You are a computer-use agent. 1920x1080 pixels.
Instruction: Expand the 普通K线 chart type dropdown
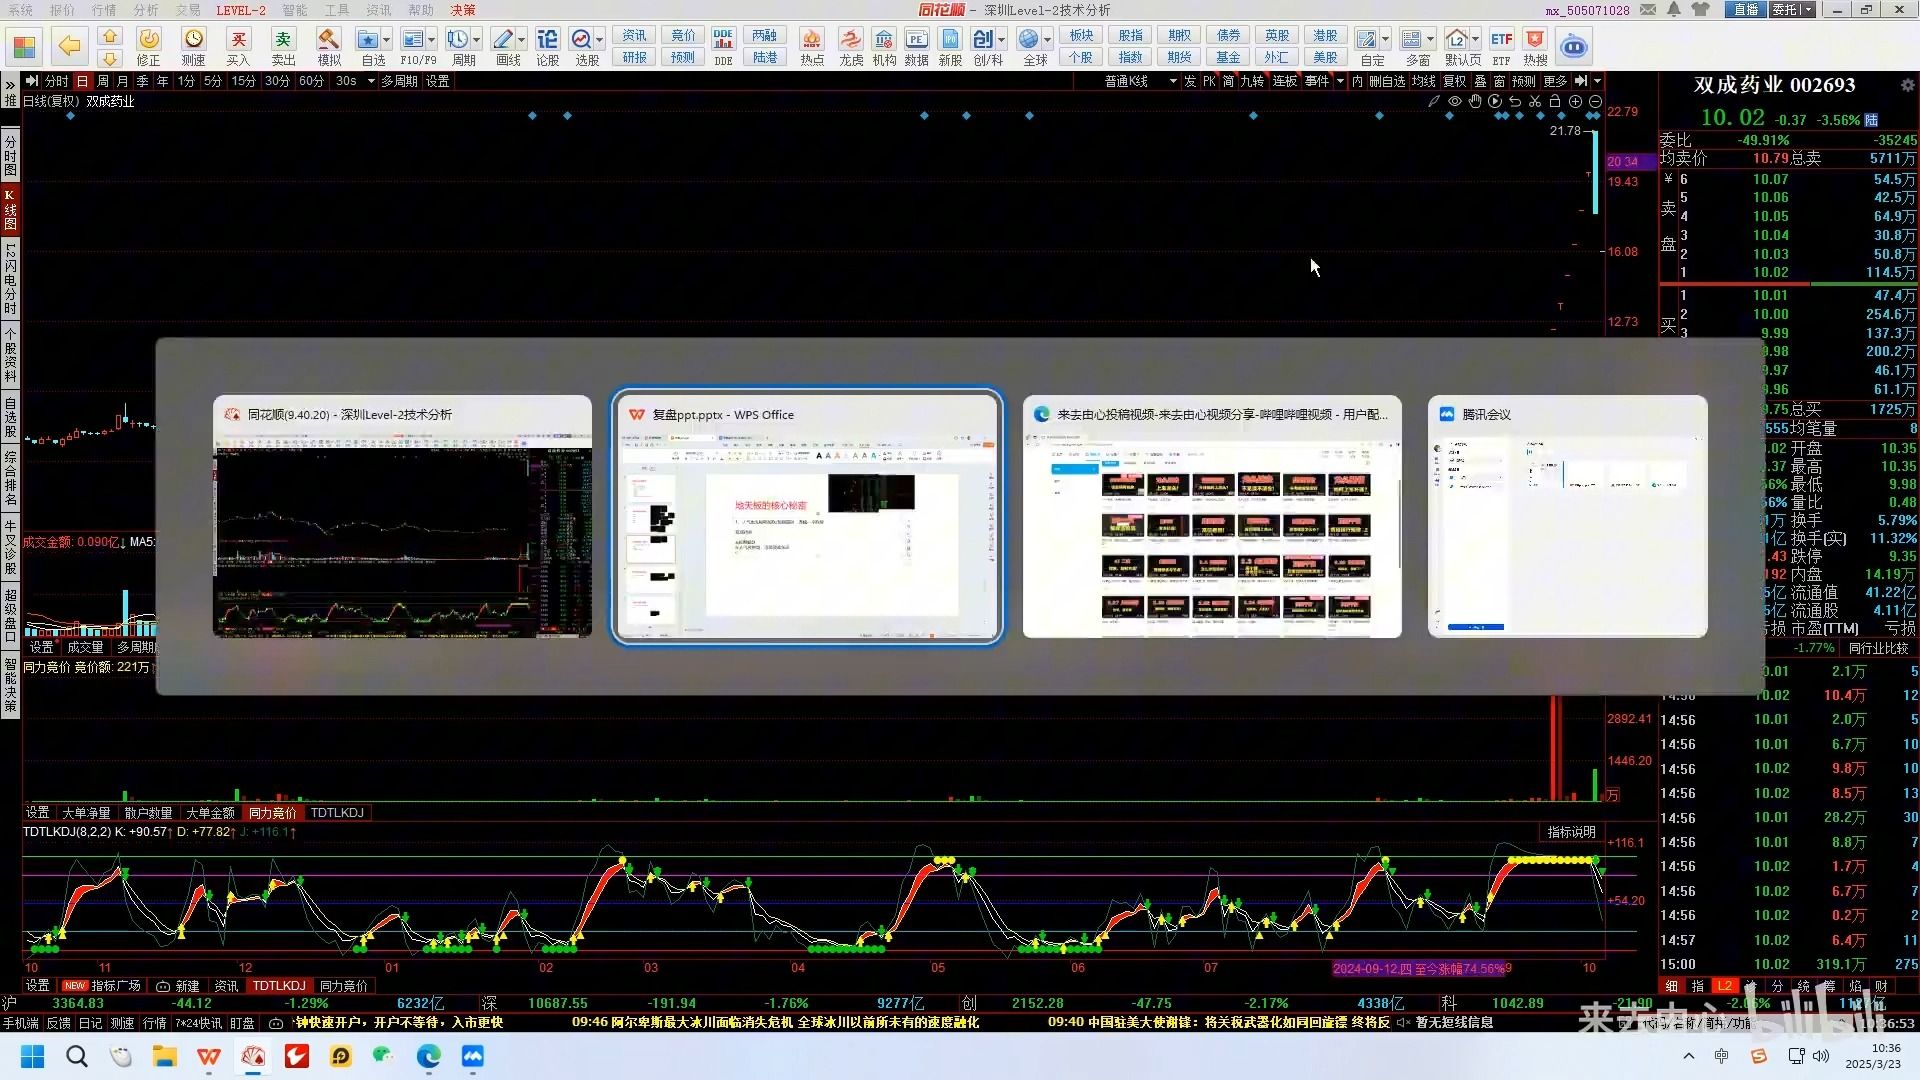1173,81
